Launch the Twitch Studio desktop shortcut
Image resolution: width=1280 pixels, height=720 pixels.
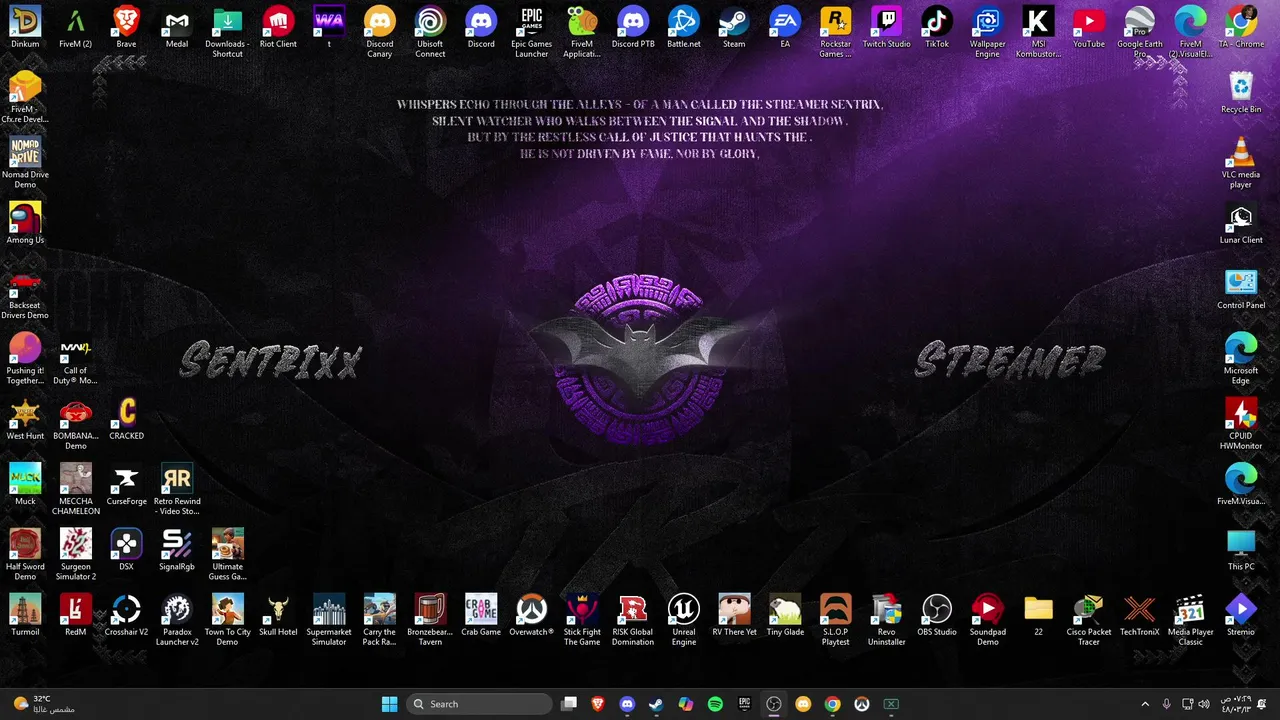tap(886, 27)
